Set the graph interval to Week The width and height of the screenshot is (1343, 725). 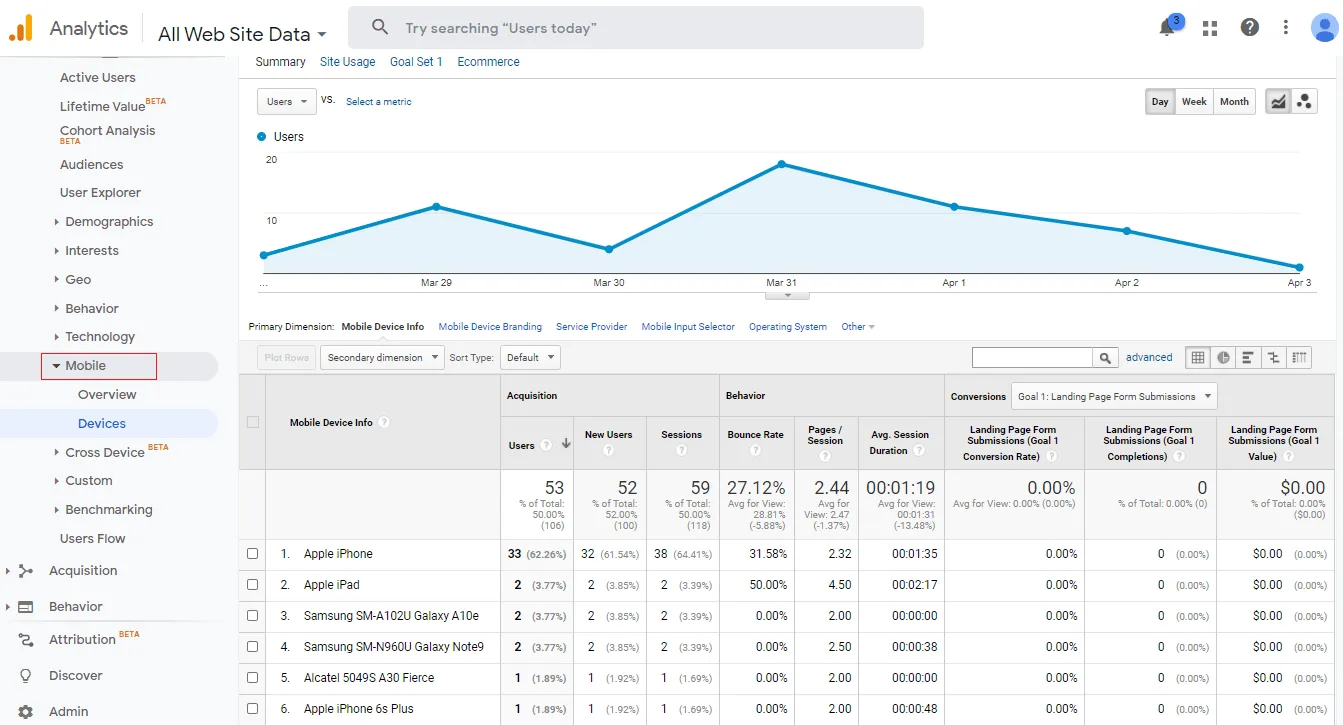pos(1194,101)
